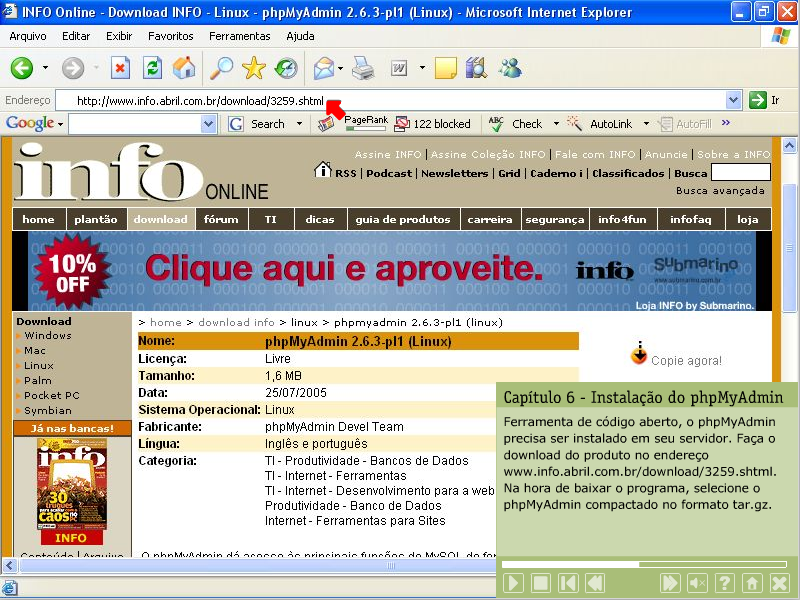Select the page refresh icon
This screenshot has height=600, width=800.
[153, 68]
